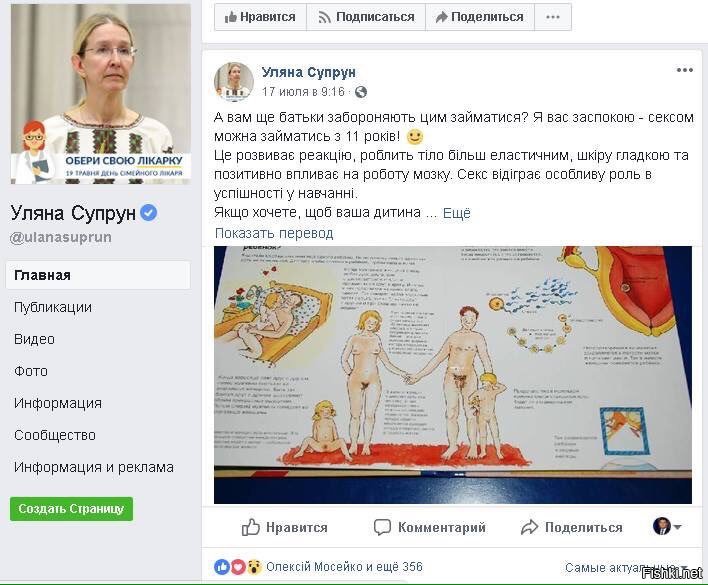Click the globe audience icon on the post
This screenshot has width=708, height=585.
pyautogui.click(x=361, y=92)
